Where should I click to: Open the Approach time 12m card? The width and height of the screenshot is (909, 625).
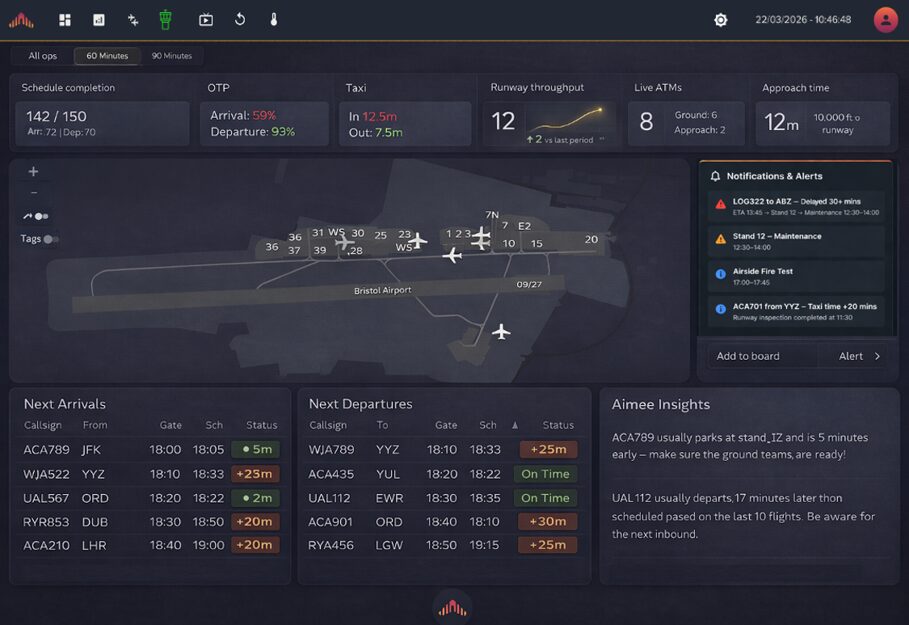coord(822,123)
